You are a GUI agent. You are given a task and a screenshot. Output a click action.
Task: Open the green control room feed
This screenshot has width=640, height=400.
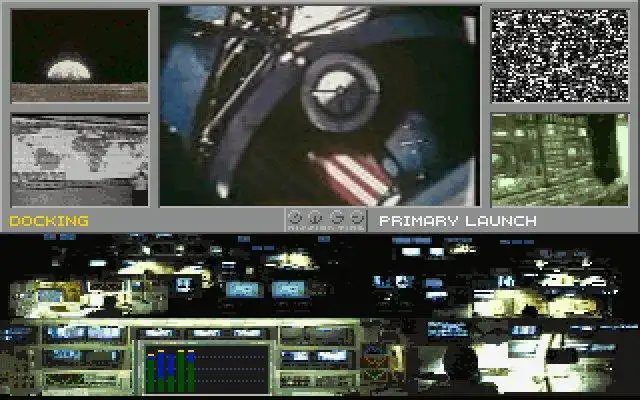point(560,160)
